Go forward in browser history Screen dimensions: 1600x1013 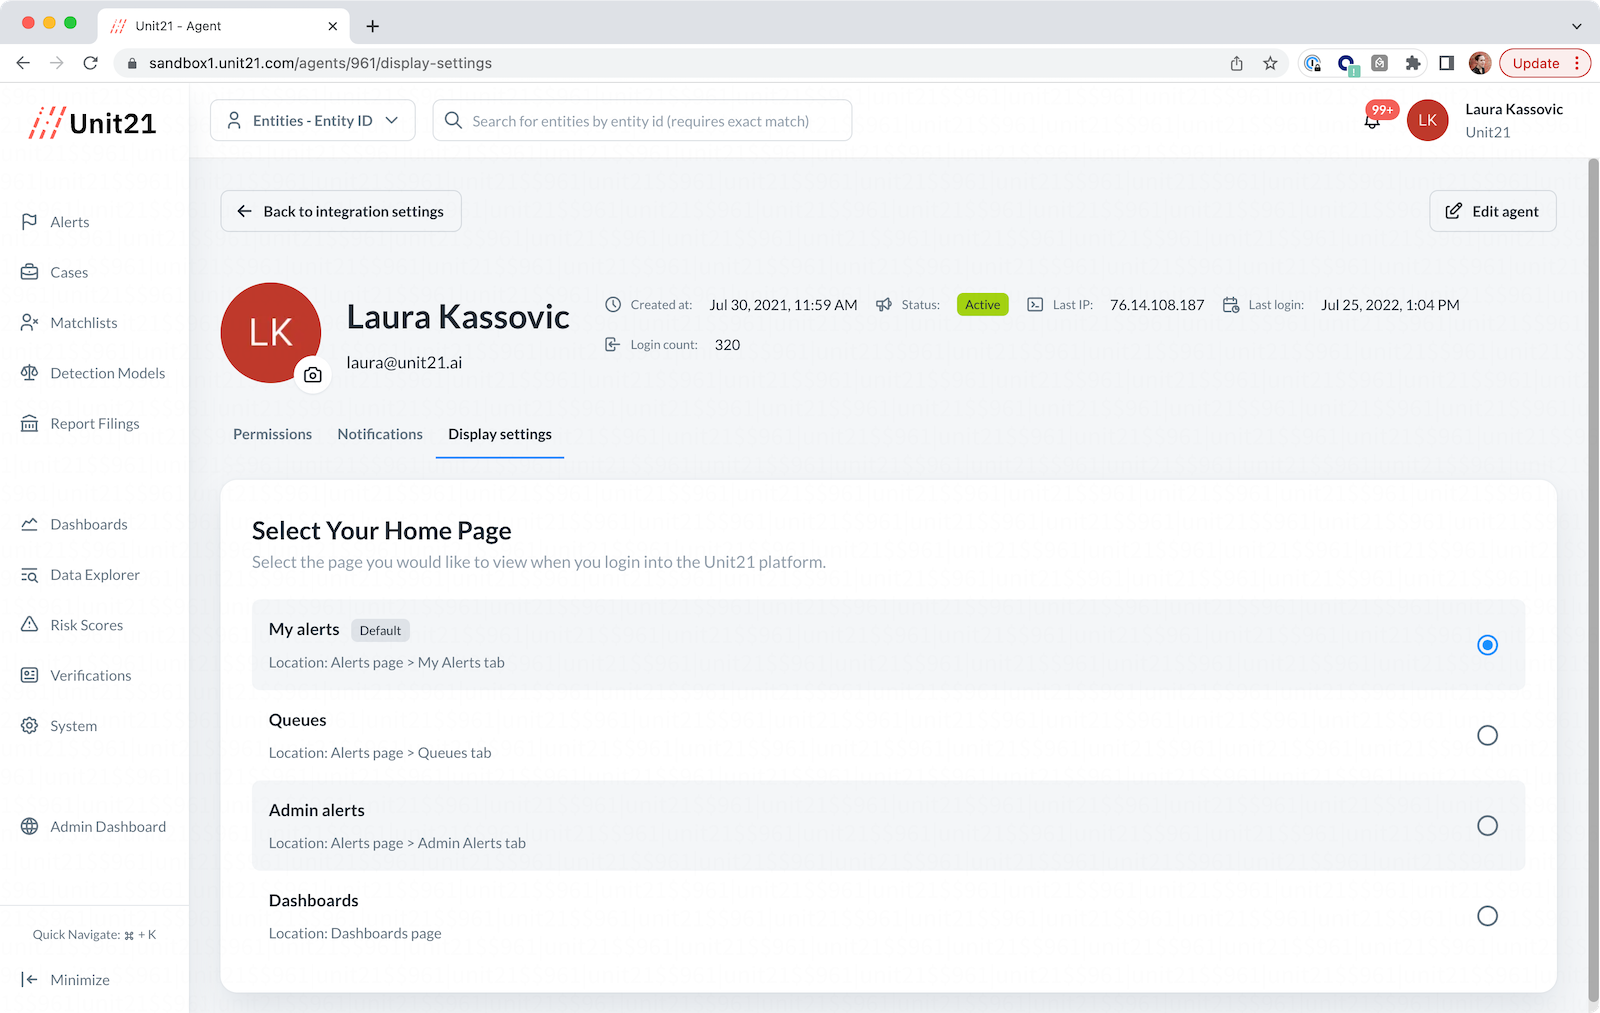57,63
